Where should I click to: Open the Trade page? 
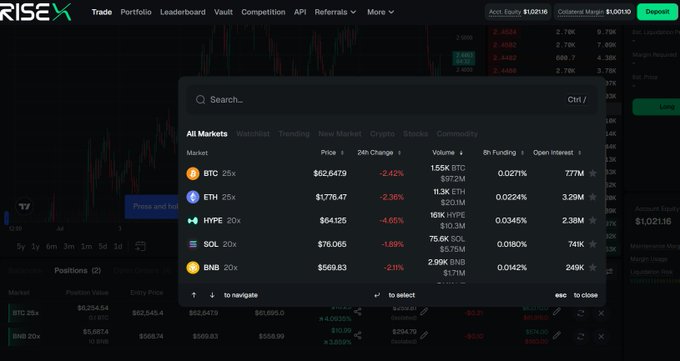coord(102,12)
